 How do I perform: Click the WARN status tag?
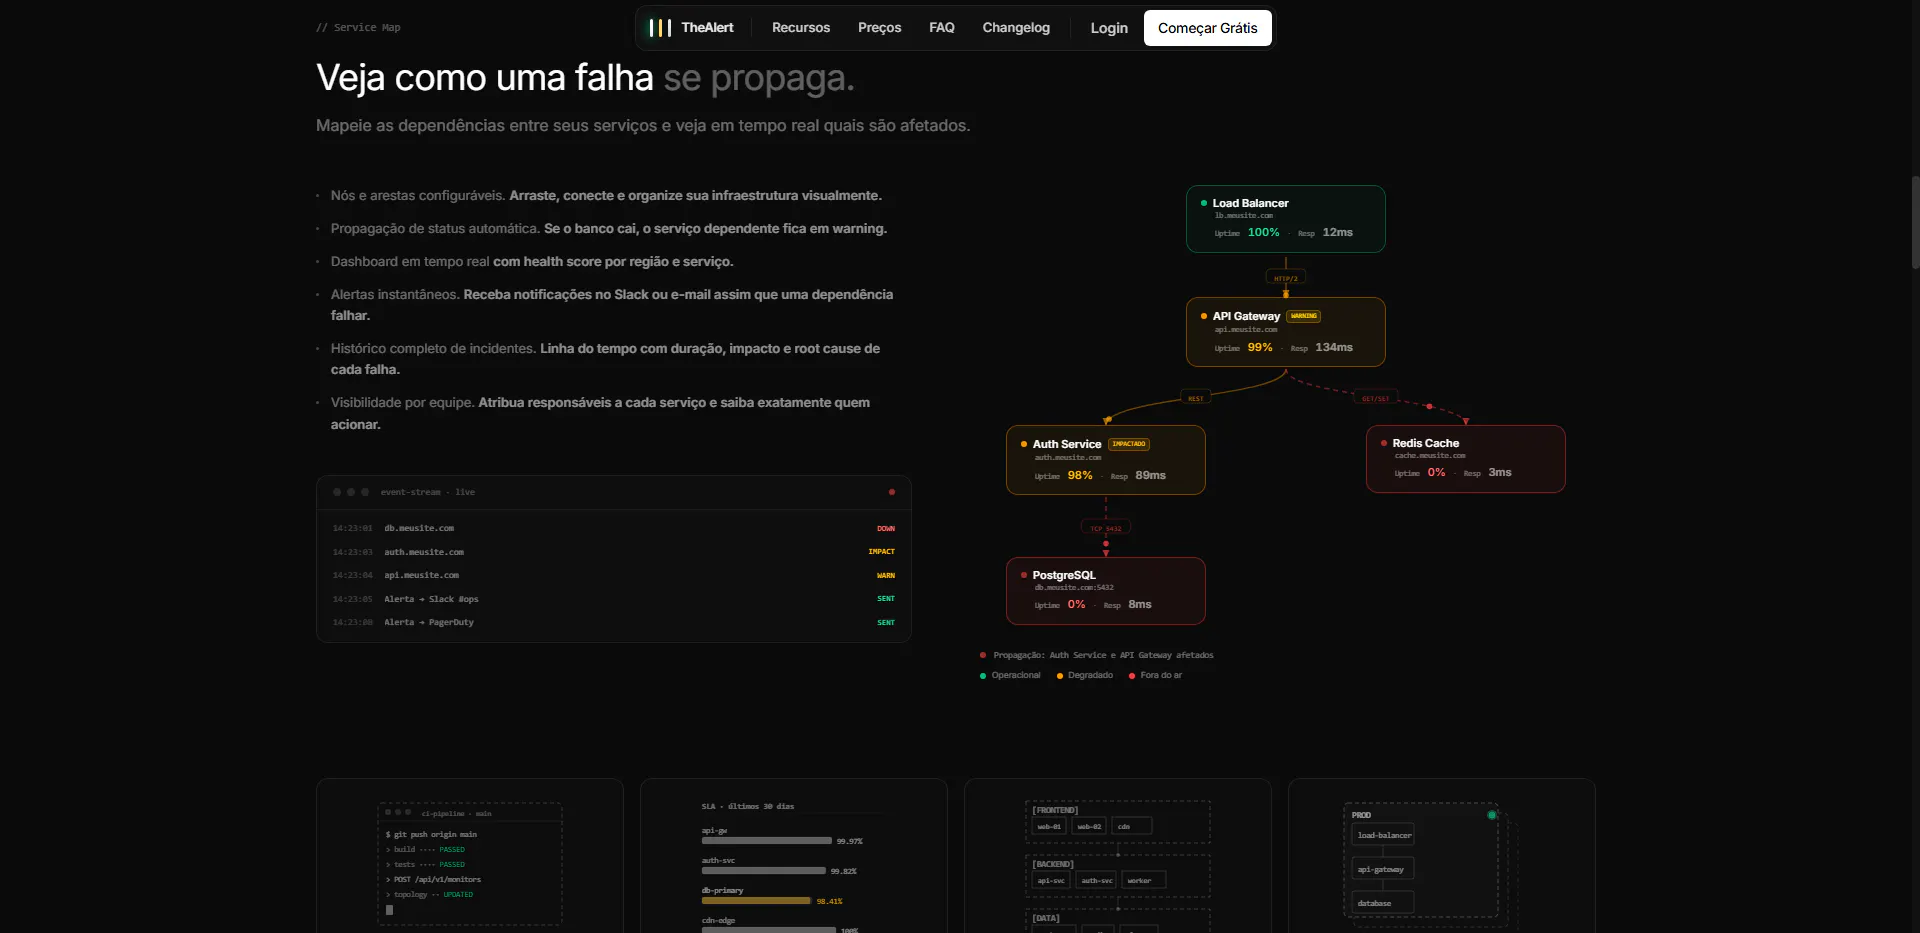pyautogui.click(x=886, y=575)
